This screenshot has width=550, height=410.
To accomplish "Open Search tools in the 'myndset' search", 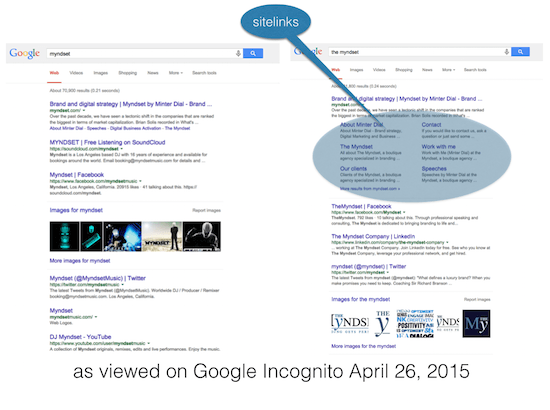I will tap(204, 73).
